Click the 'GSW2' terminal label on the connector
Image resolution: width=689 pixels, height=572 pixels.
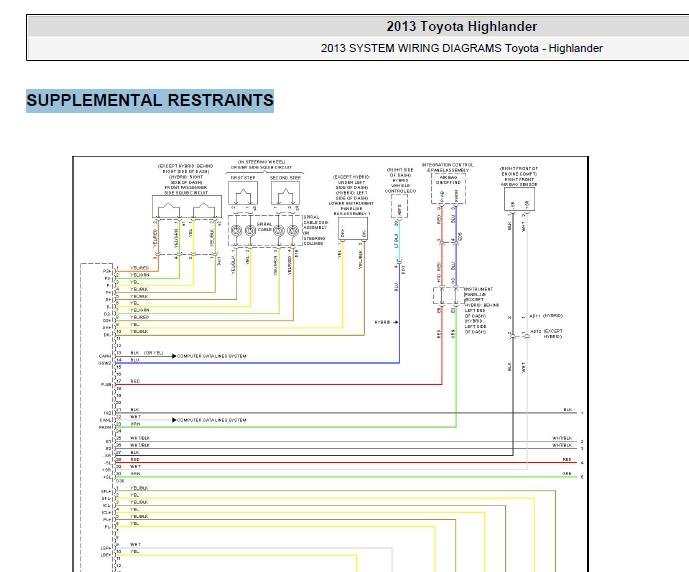105,363
